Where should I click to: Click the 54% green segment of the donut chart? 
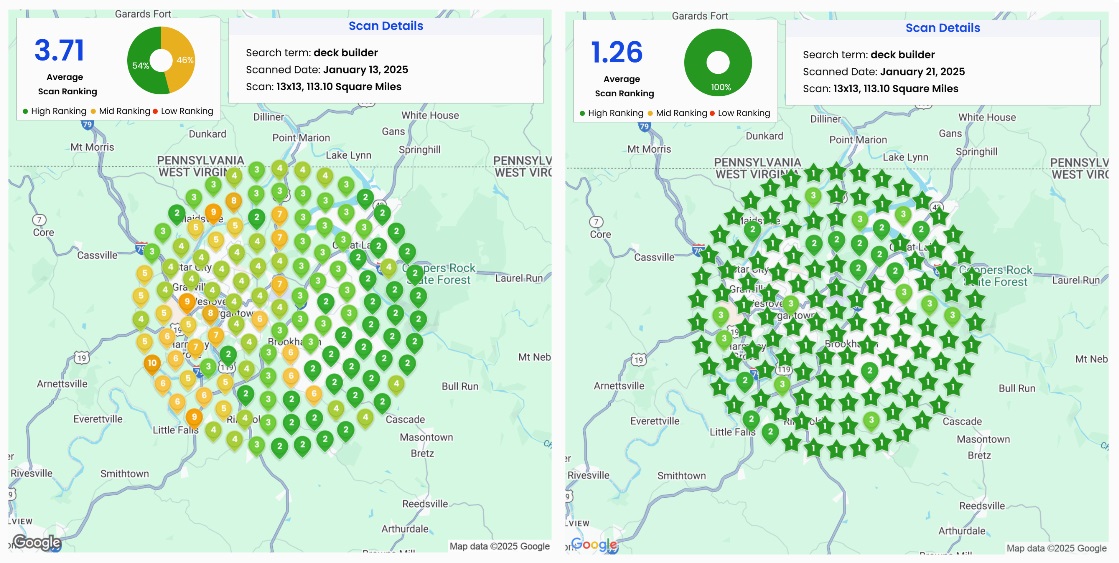point(141,68)
